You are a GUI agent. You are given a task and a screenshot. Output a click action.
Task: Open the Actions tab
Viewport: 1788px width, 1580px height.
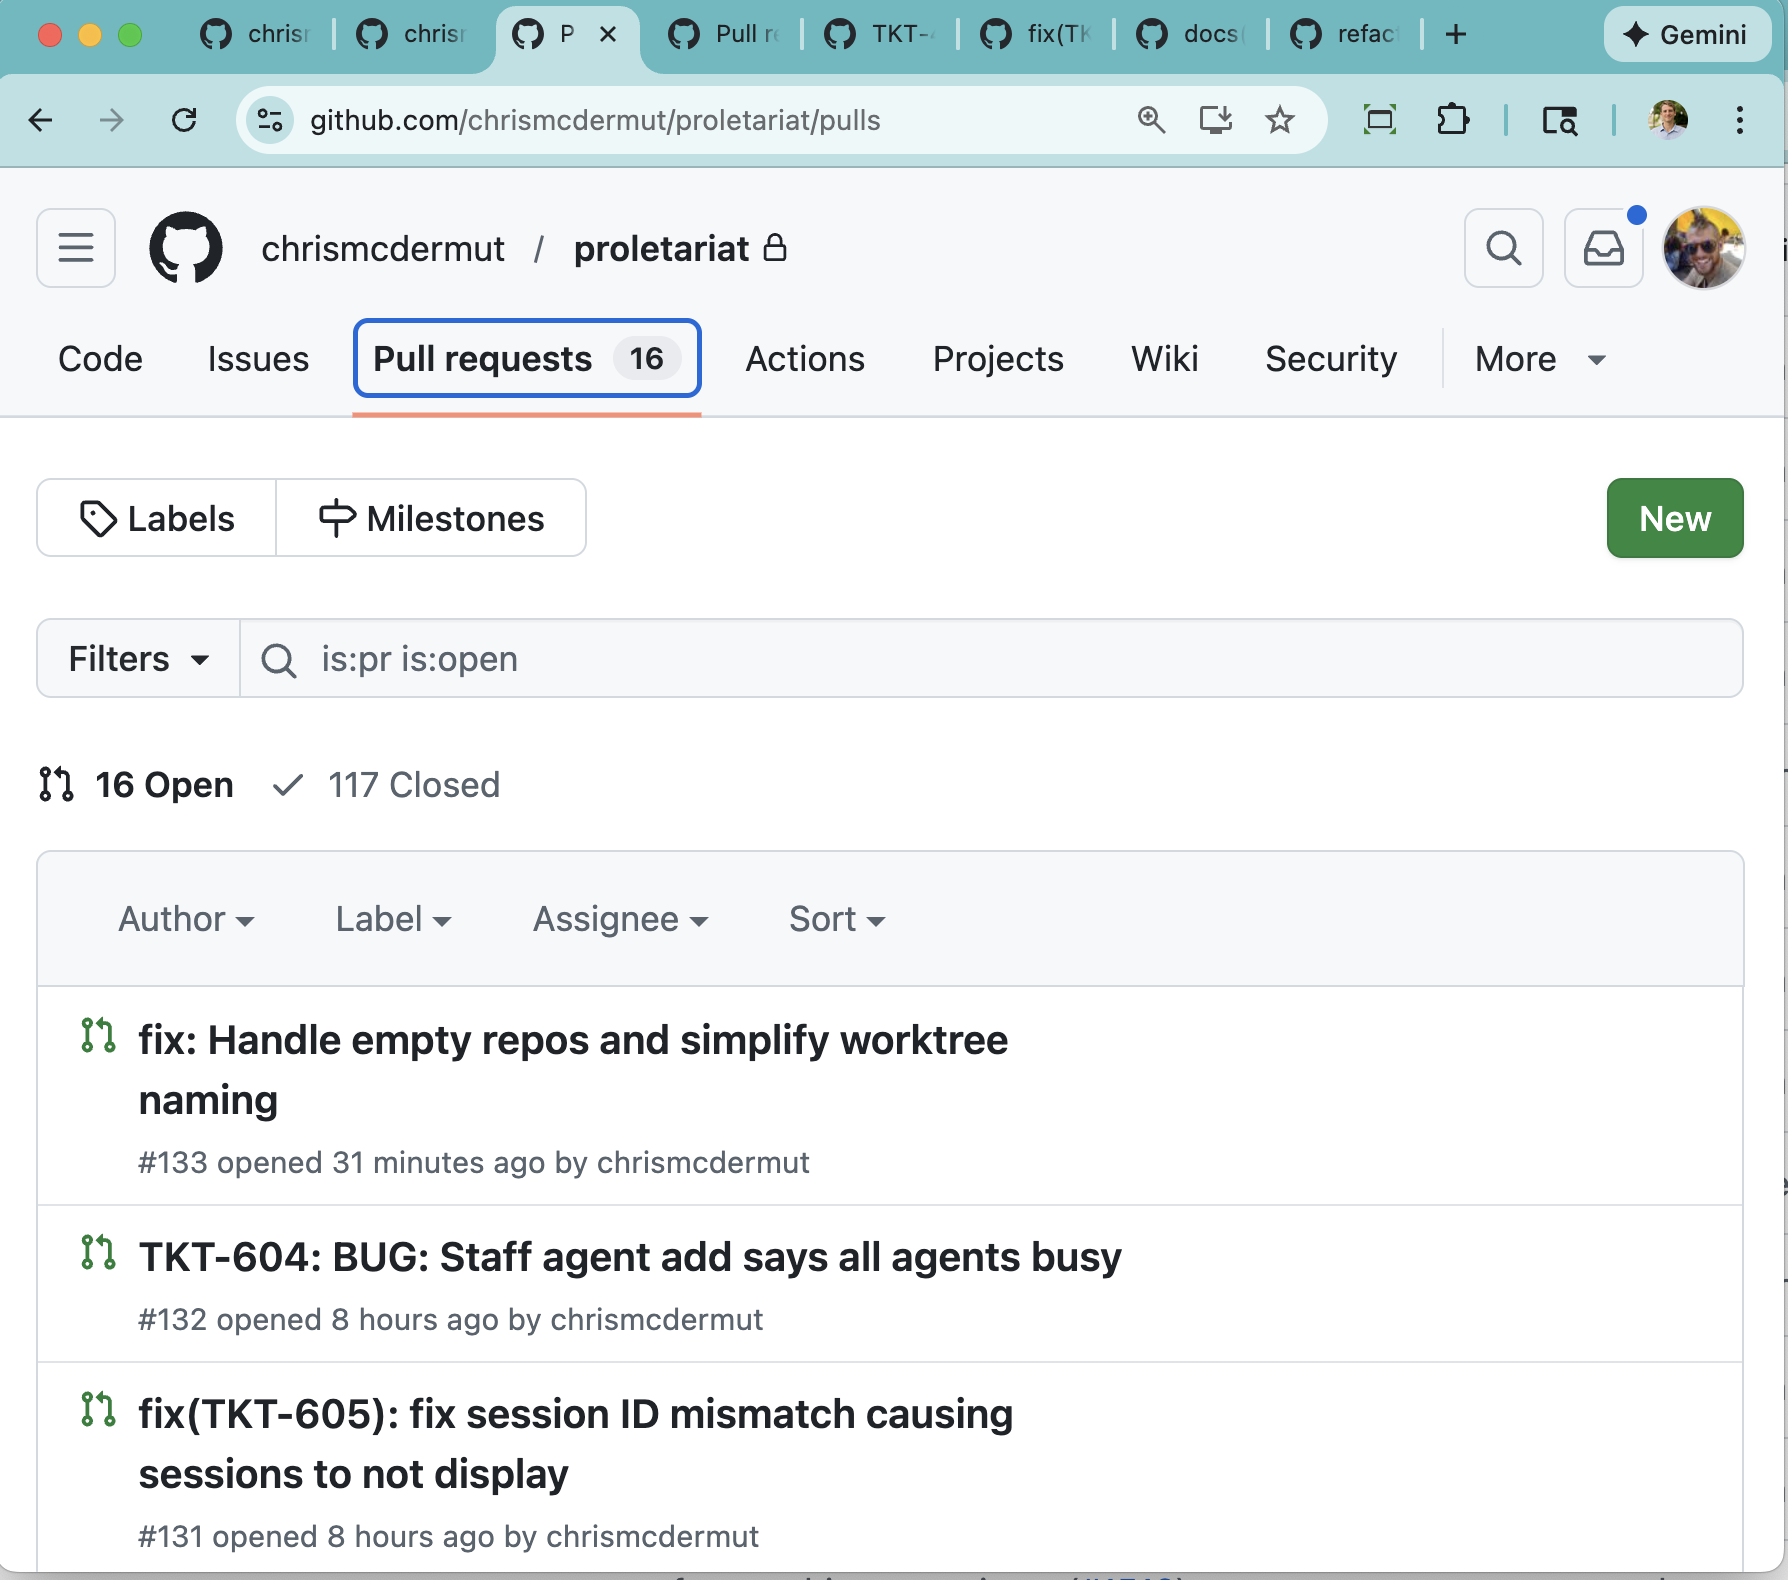804,359
